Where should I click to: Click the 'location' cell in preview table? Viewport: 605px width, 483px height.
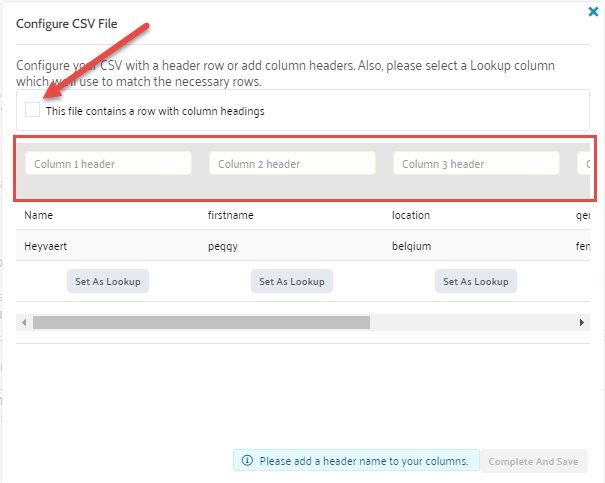pos(413,215)
